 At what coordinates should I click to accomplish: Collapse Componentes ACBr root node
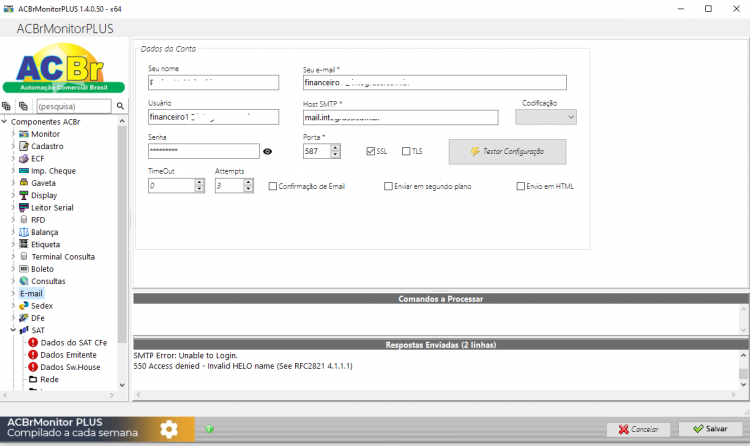pos(4,122)
